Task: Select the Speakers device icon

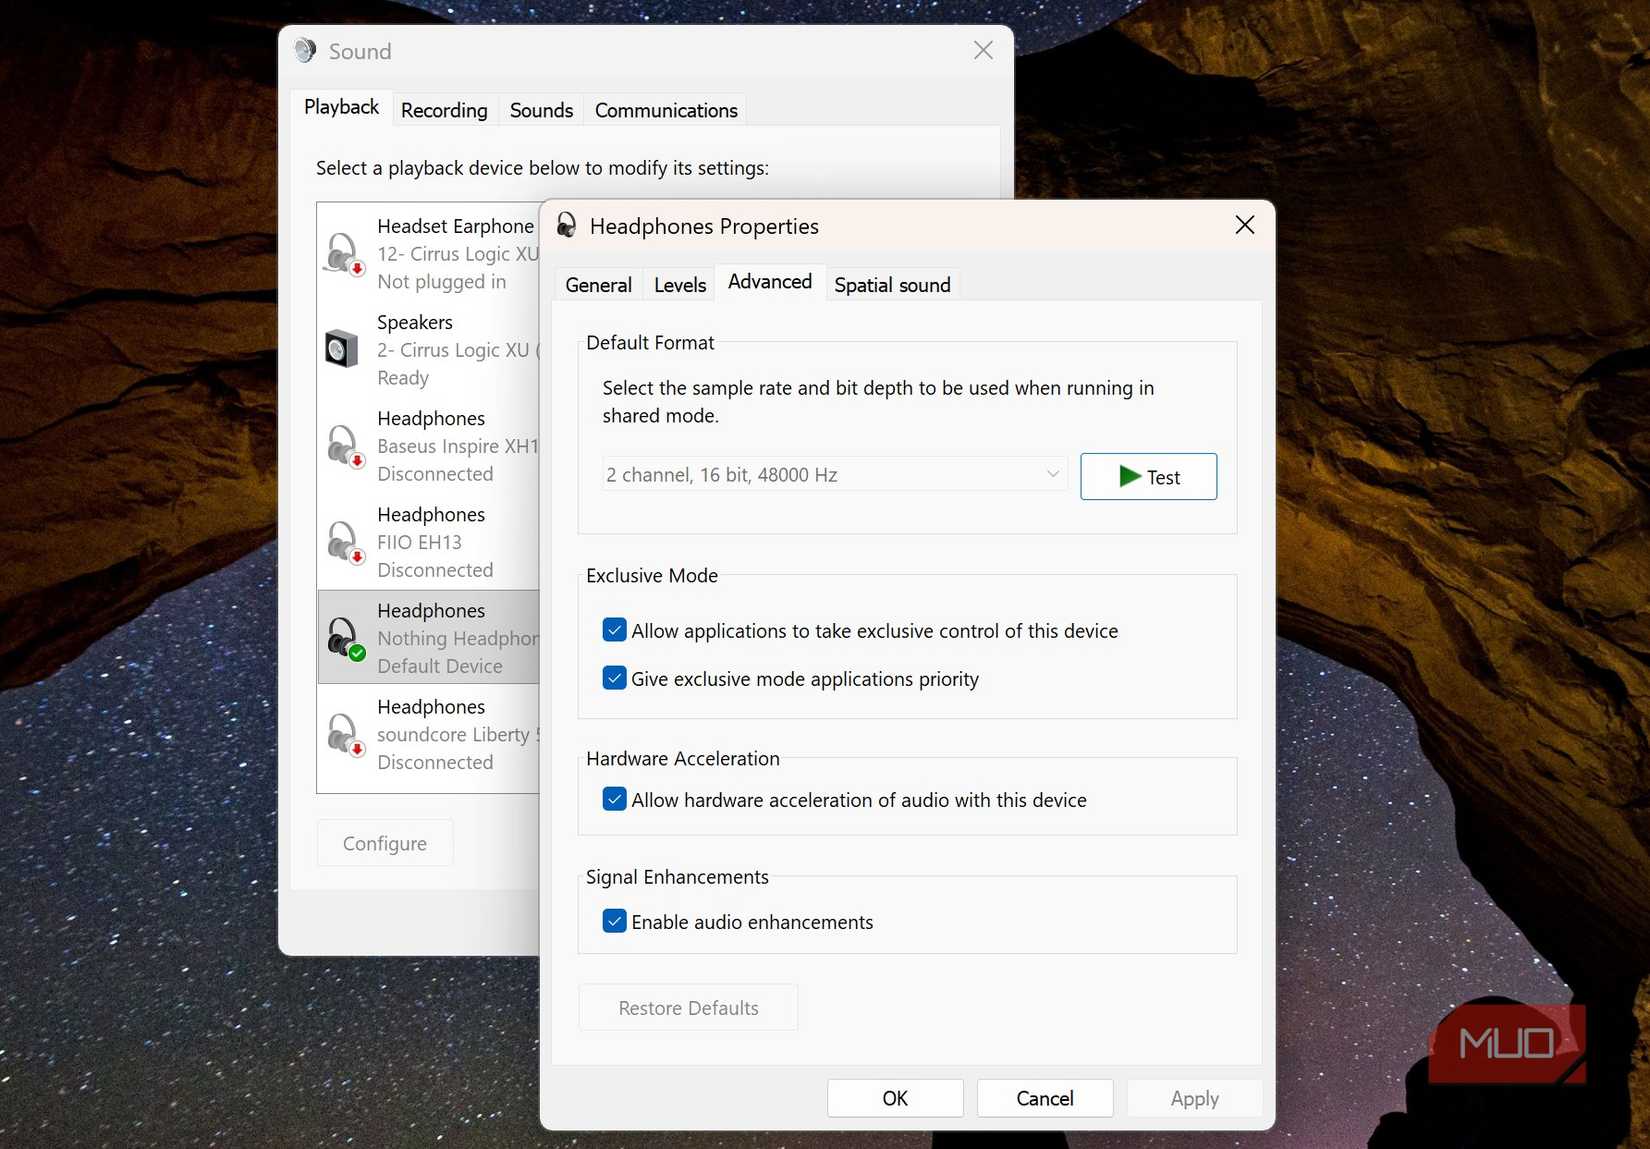Action: click(342, 349)
